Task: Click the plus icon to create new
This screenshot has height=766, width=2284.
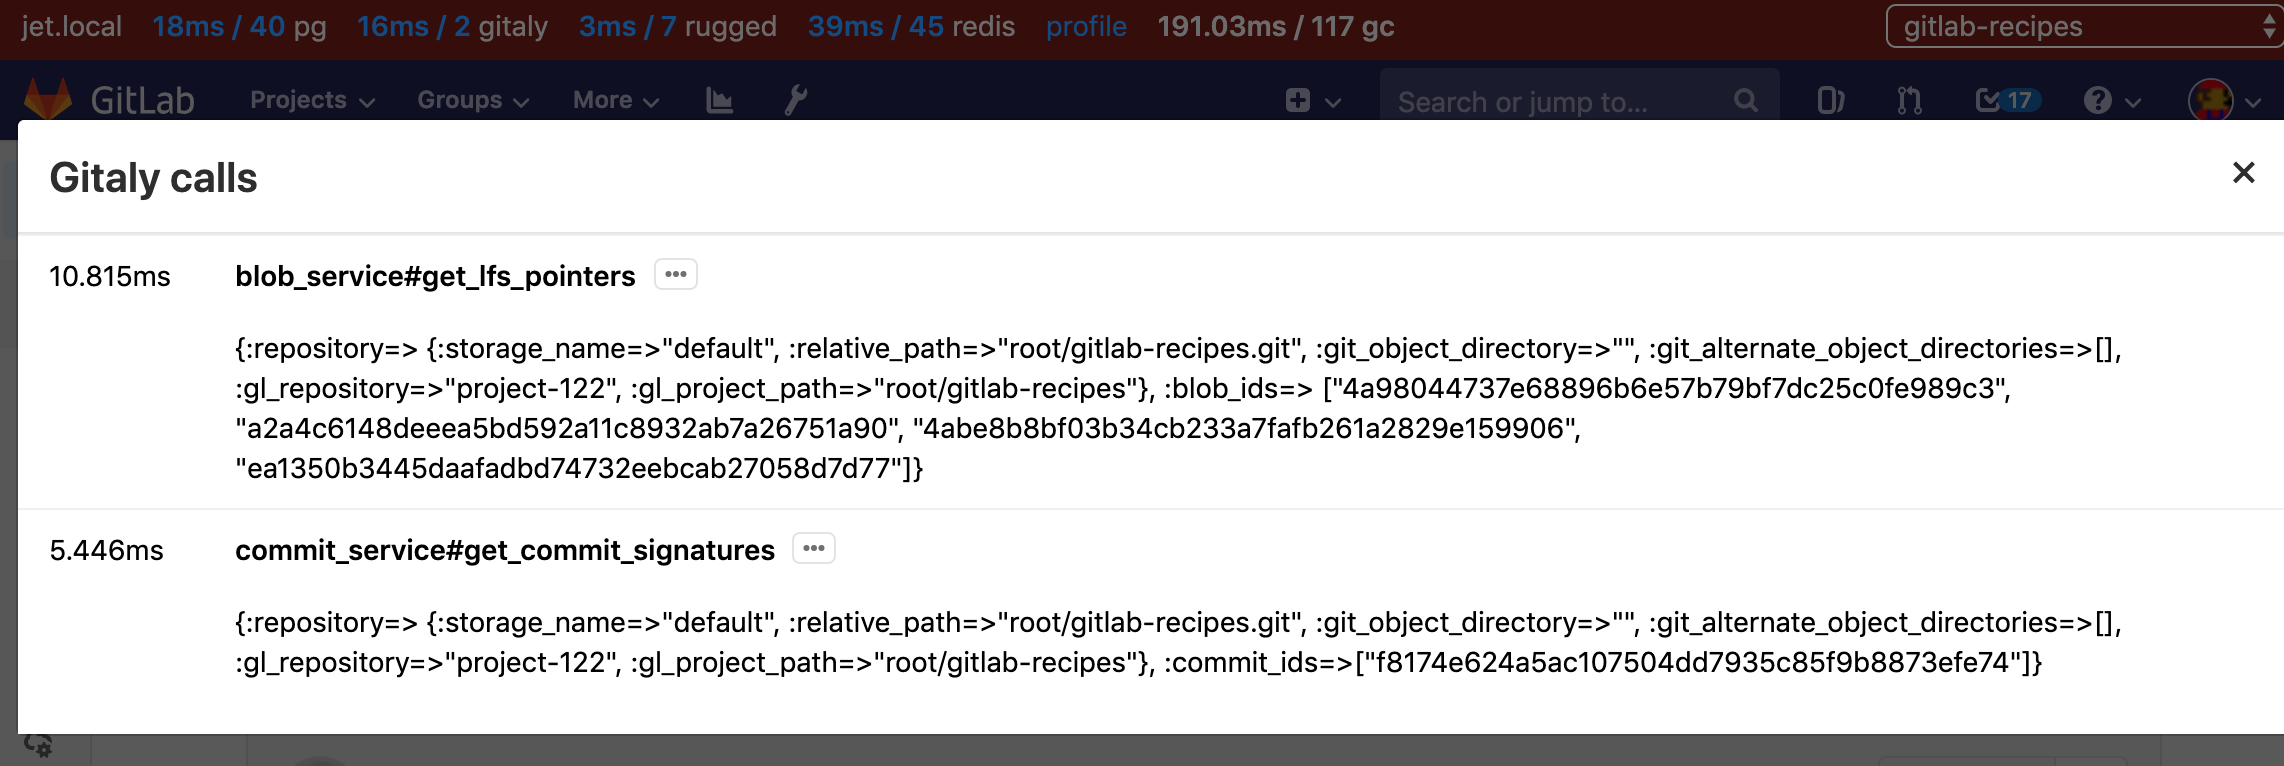Action: pyautogui.click(x=1298, y=100)
